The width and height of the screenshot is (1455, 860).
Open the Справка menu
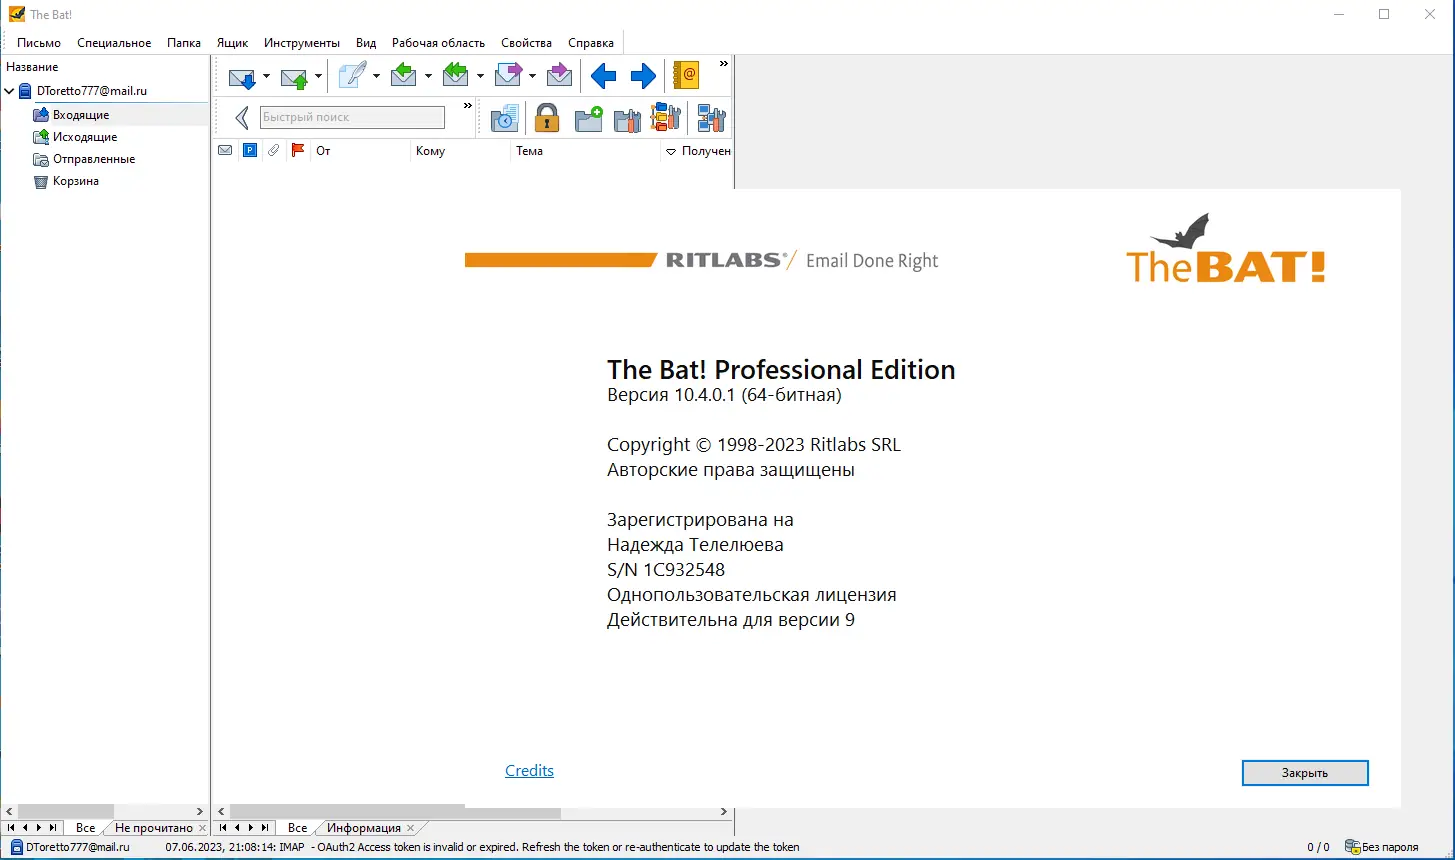tap(591, 43)
